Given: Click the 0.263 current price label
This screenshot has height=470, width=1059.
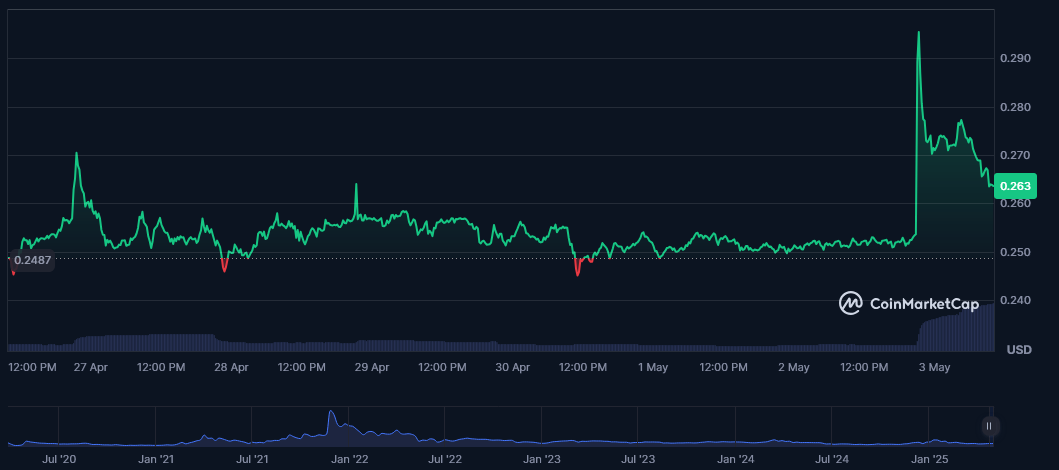Looking at the screenshot, I should click(x=1014, y=186).
